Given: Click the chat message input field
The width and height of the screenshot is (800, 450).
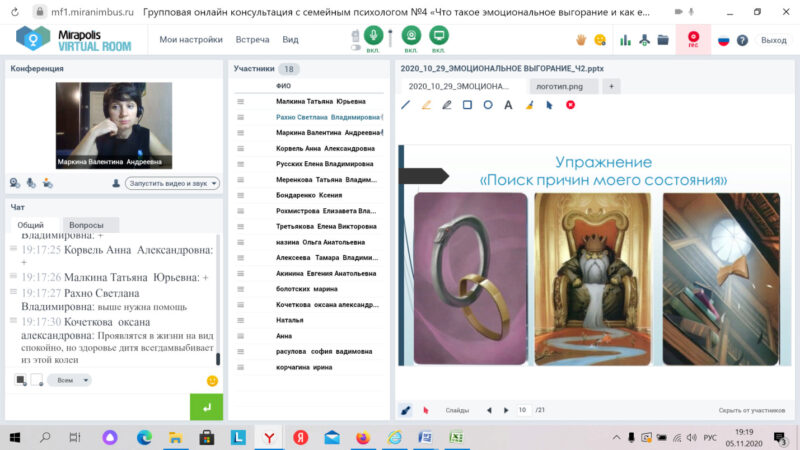Looking at the screenshot, I should click(x=97, y=407).
